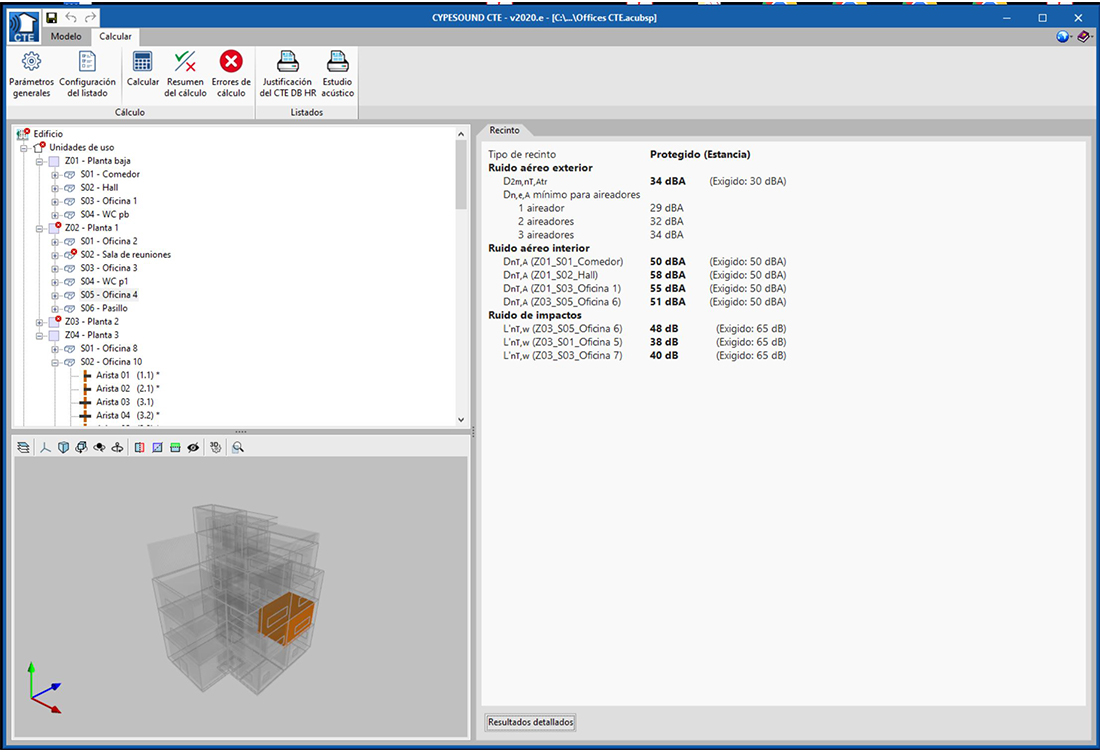Redo the last action

(x=90, y=18)
